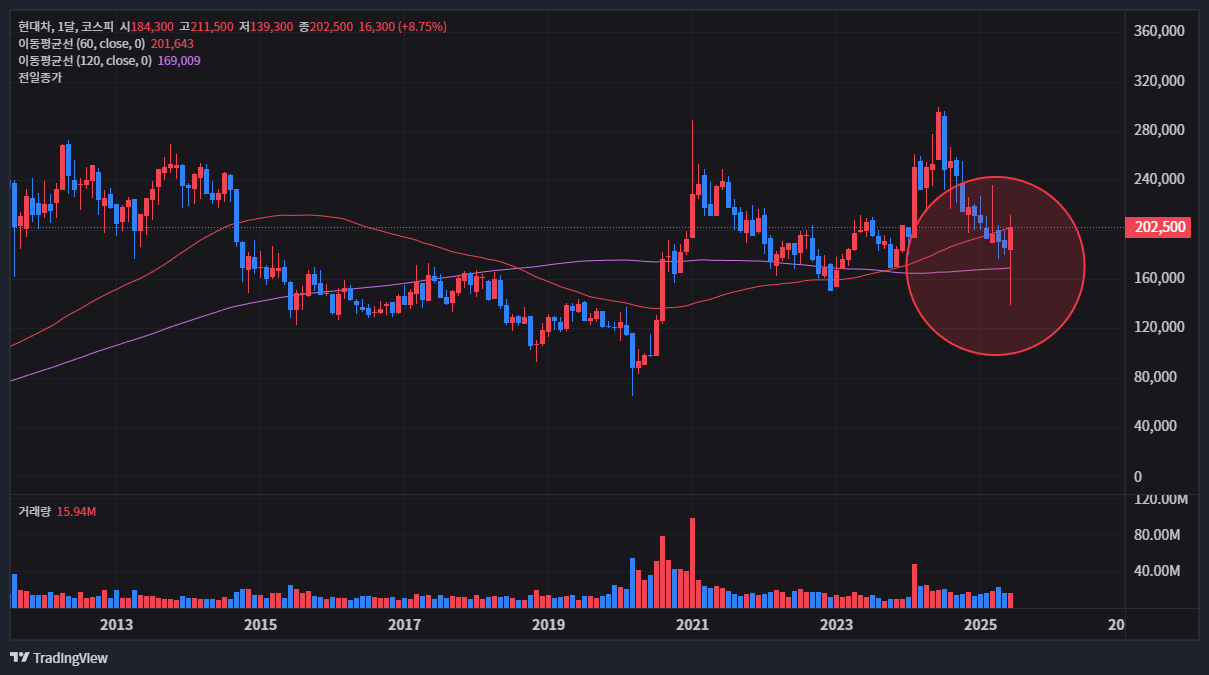Click the 2019 time axis label

tap(548, 625)
